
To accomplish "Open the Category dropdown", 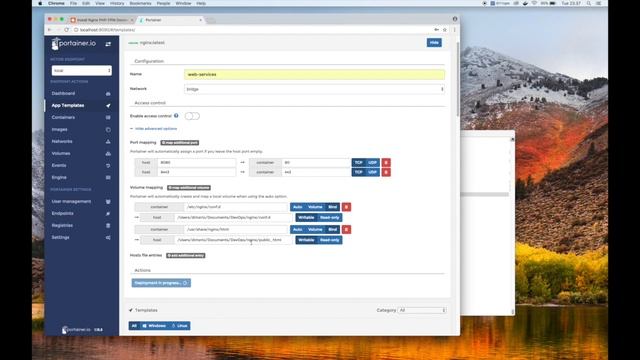I will 422,310.
